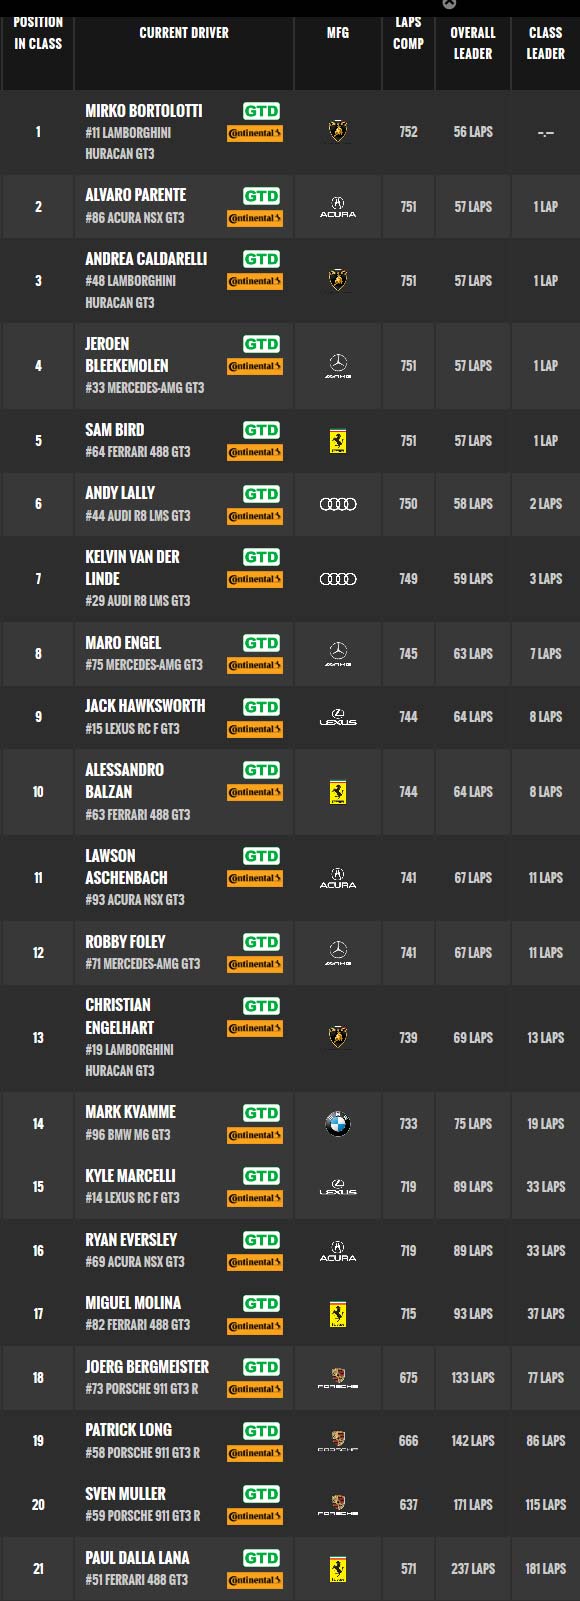Click the Laps Comp column header
The width and height of the screenshot is (580, 1601).
click(408, 33)
